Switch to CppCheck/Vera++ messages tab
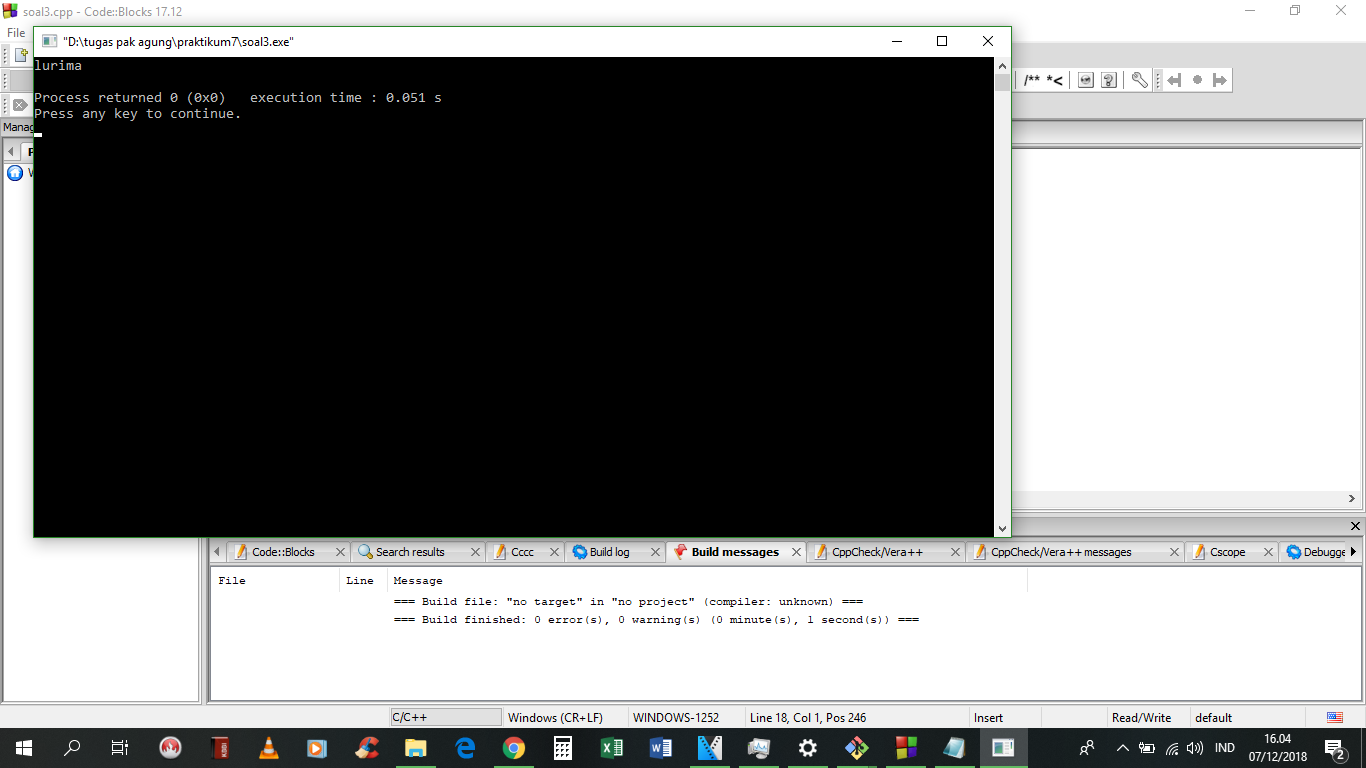 [x=1061, y=552]
